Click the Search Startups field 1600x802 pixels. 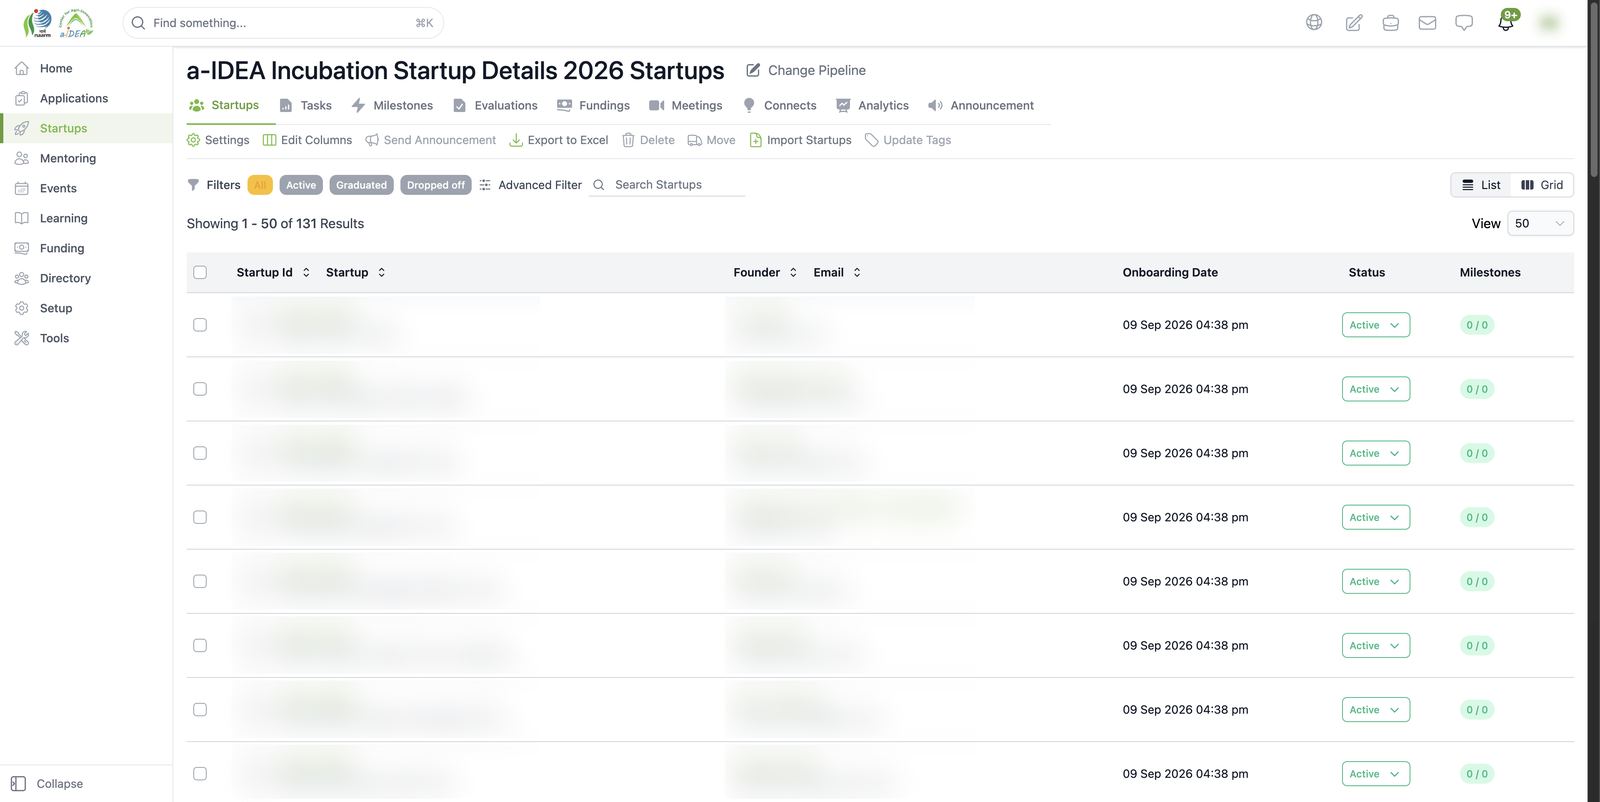coord(667,185)
